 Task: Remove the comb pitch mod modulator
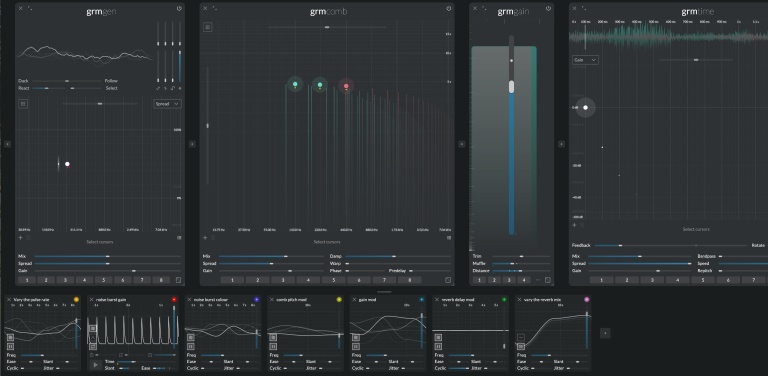(x=271, y=299)
